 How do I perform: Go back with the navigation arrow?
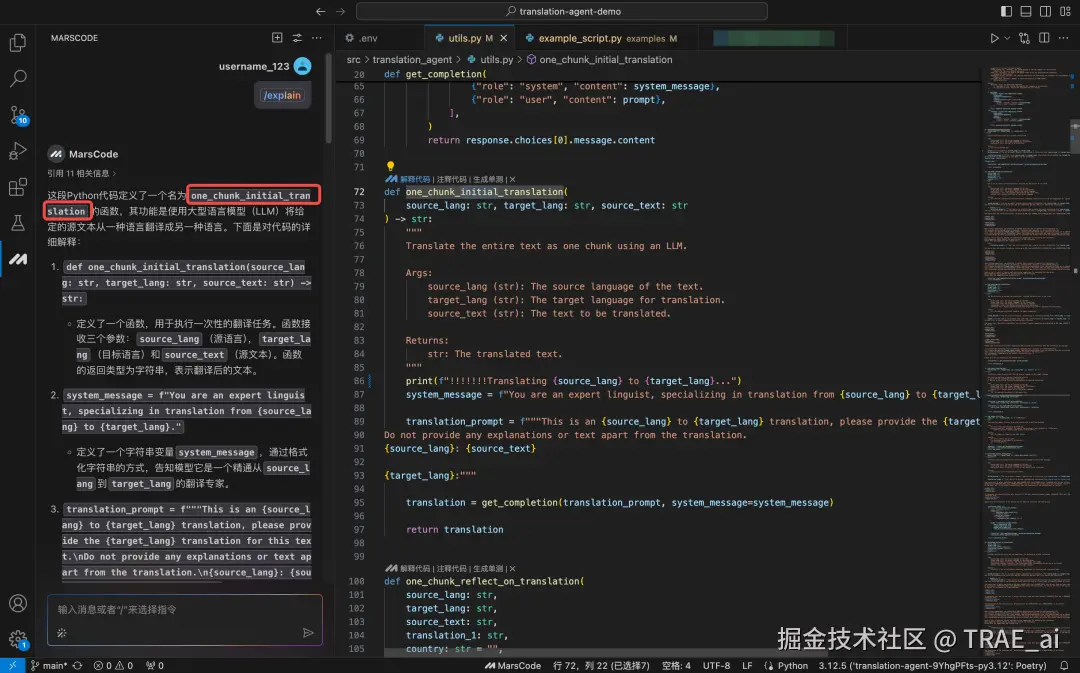(320, 11)
